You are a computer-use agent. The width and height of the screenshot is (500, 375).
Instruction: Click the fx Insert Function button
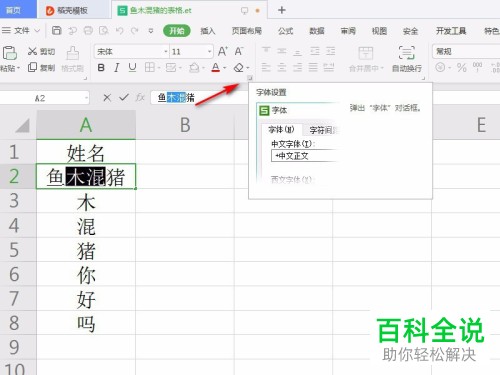pyautogui.click(x=140, y=98)
